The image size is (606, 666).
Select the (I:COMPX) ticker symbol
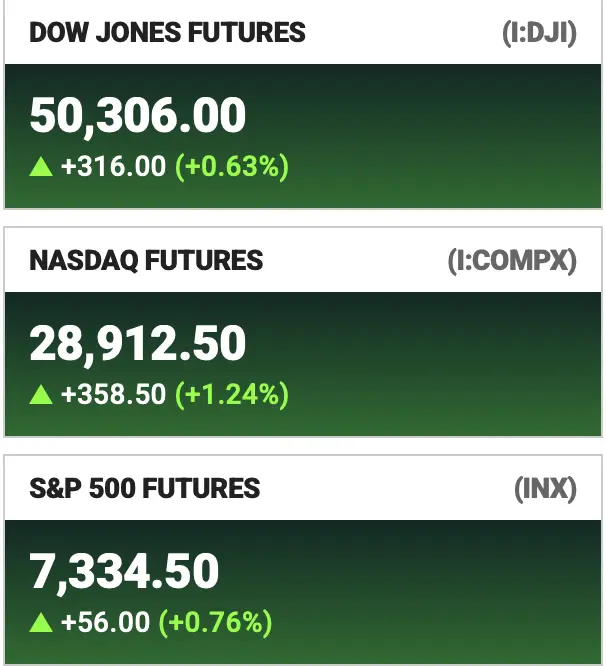[x=513, y=260]
